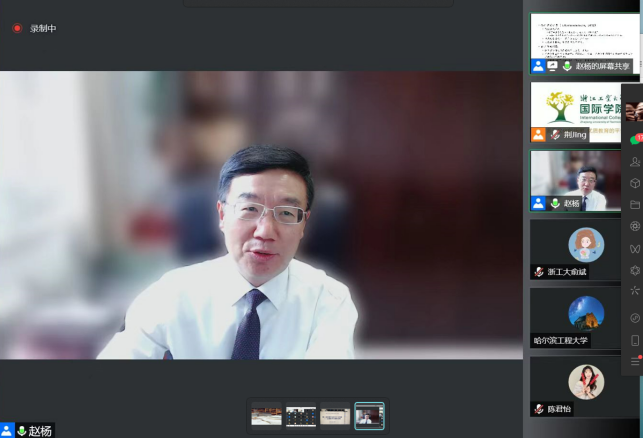Select the second bottom thumbnail showing desktop icons
The image size is (643, 438).
click(x=301, y=416)
